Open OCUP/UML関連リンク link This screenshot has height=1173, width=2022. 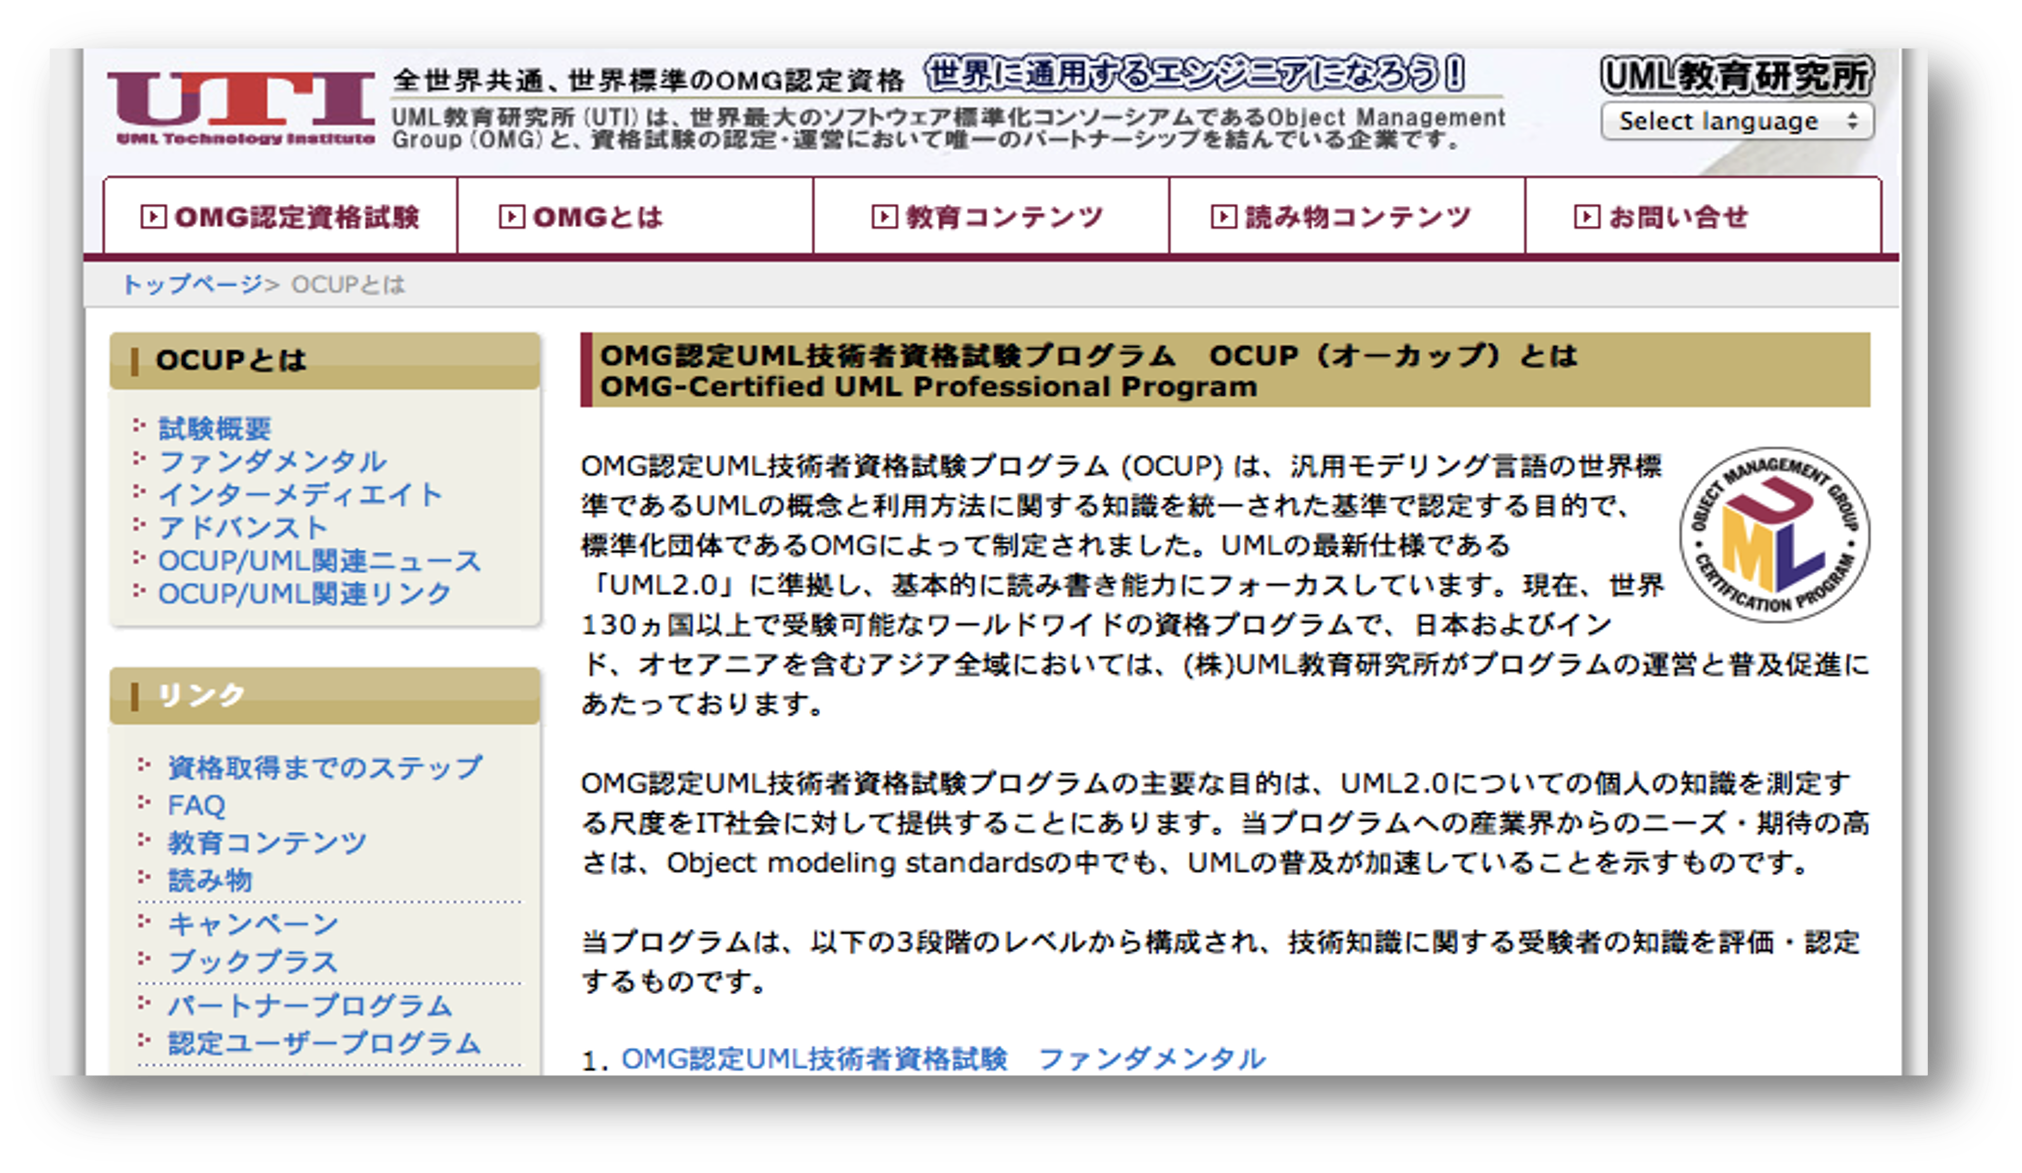pyautogui.click(x=305, y=594)
